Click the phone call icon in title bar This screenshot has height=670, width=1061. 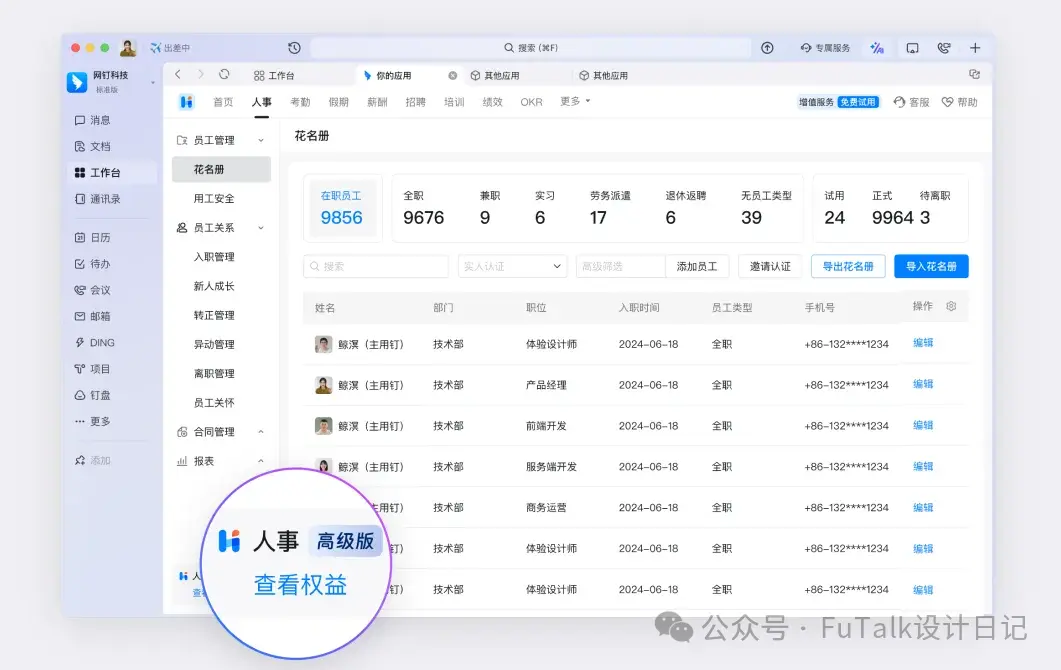click(x=944, y=48)
